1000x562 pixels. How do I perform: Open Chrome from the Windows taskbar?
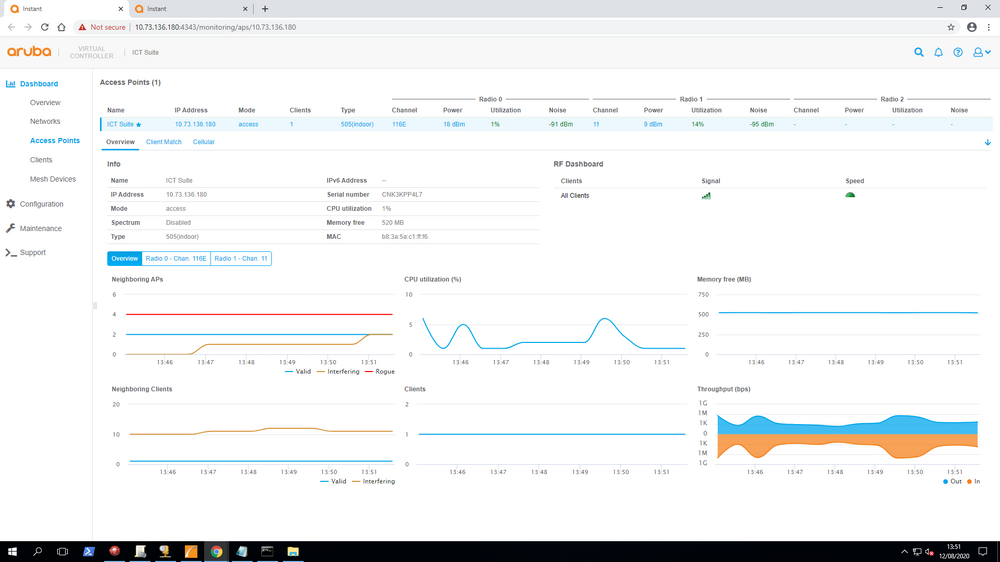click(216, 552)
